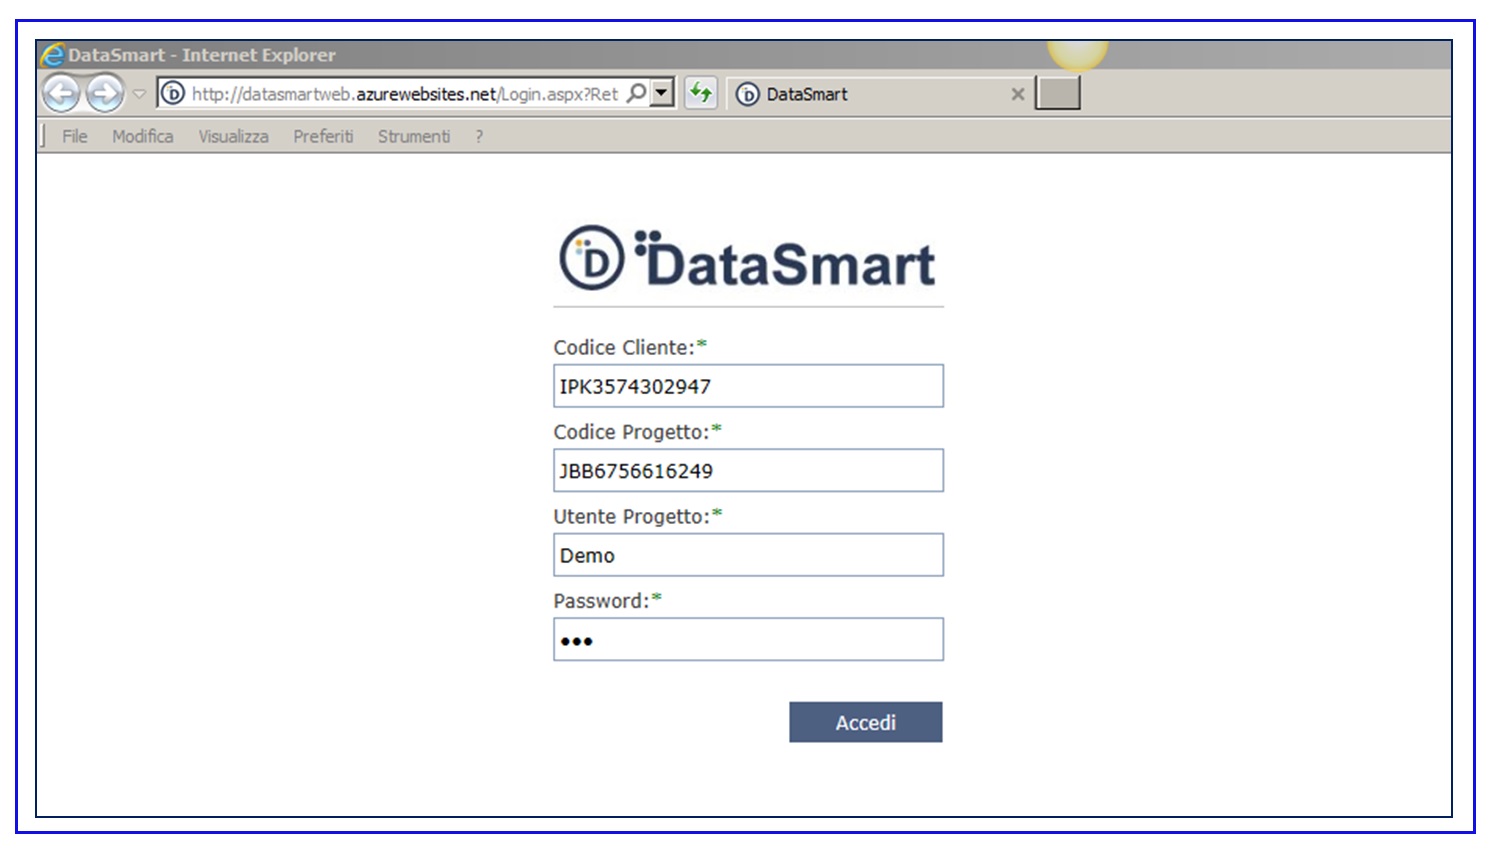Close the DataSmart tab

(x=1017, y=94)
